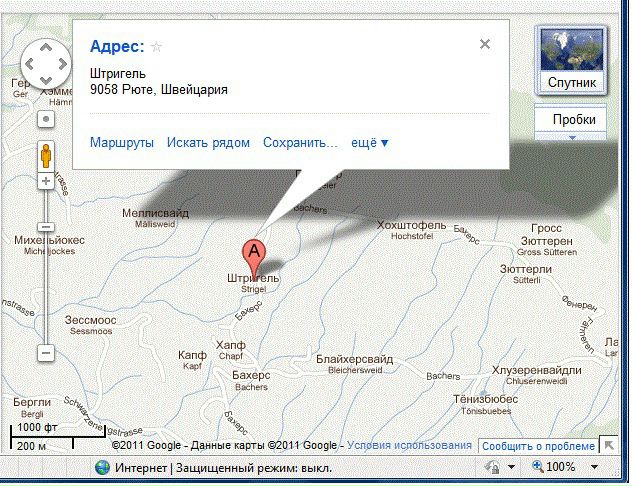This screenshot has height=486, width=632.
Task: Pan the map left with the west arrow
Action: (29, 64)
